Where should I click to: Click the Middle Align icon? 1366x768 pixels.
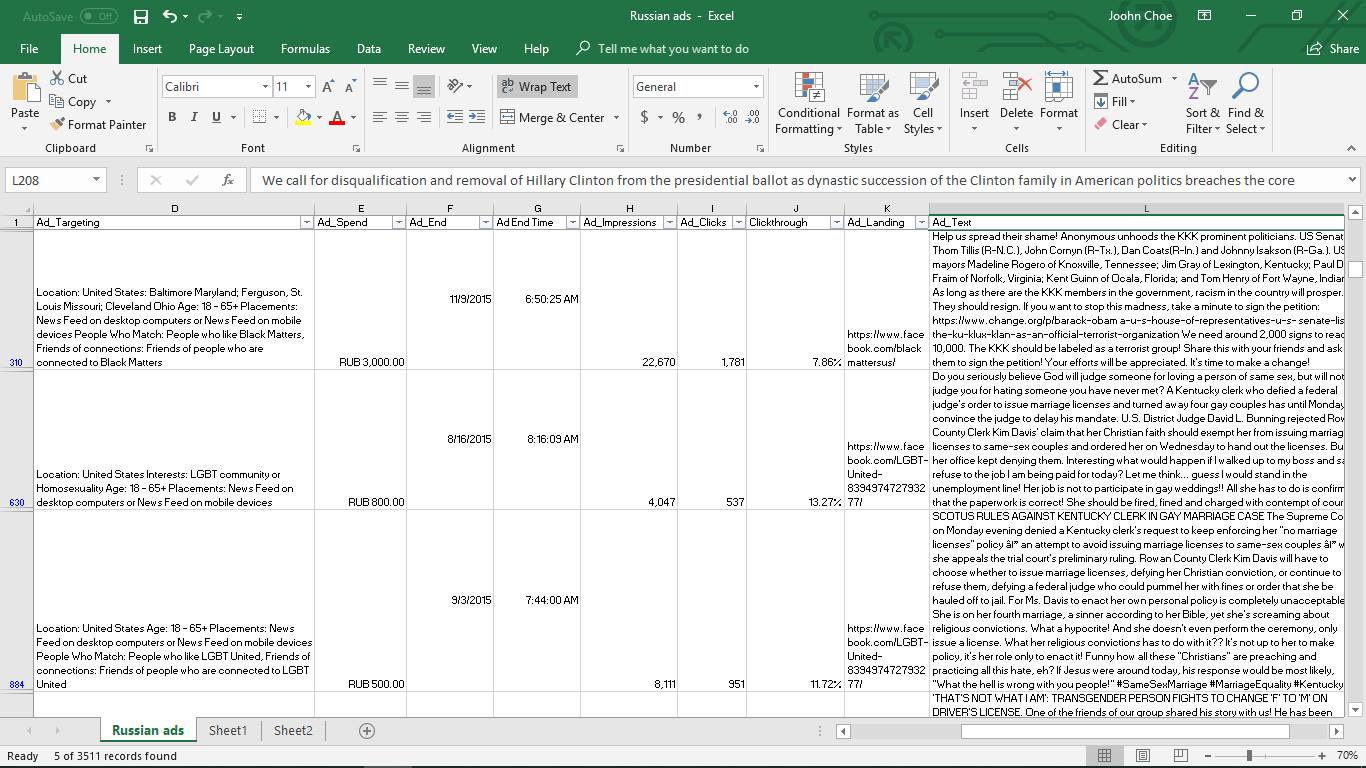(x=401, y=86)
